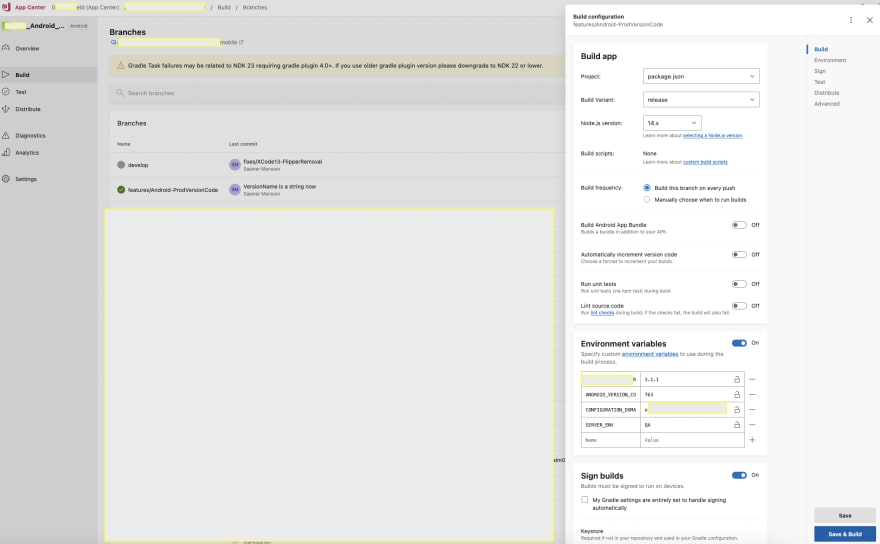Viewport: 880px width, 544px height.
Task: Open Overview in the left sidebar
Action: tap(27, 49)
